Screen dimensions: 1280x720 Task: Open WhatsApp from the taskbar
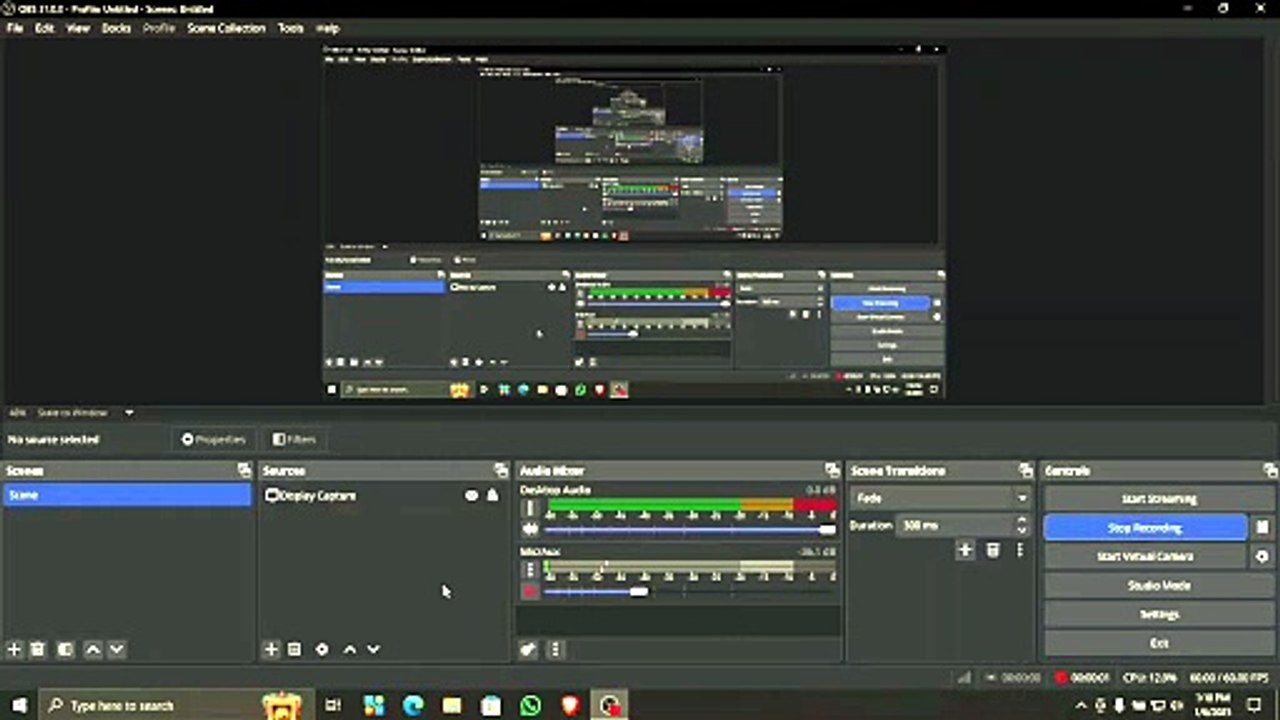click(530, 705)
